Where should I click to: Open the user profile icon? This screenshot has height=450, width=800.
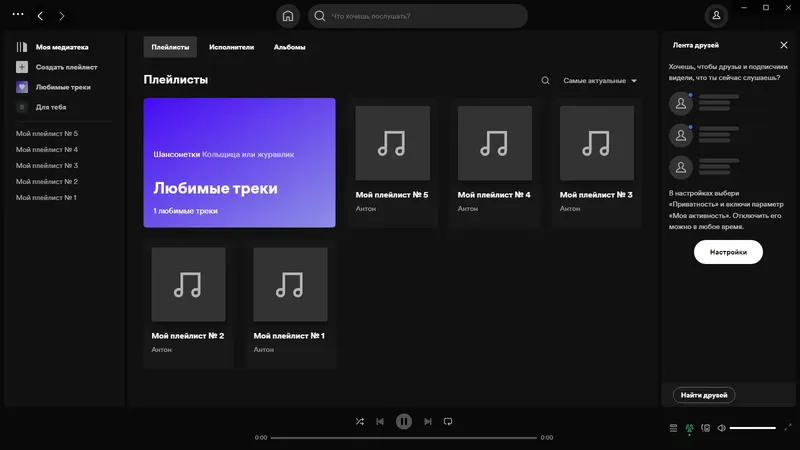pyautogui.click(x=716, y=15)
